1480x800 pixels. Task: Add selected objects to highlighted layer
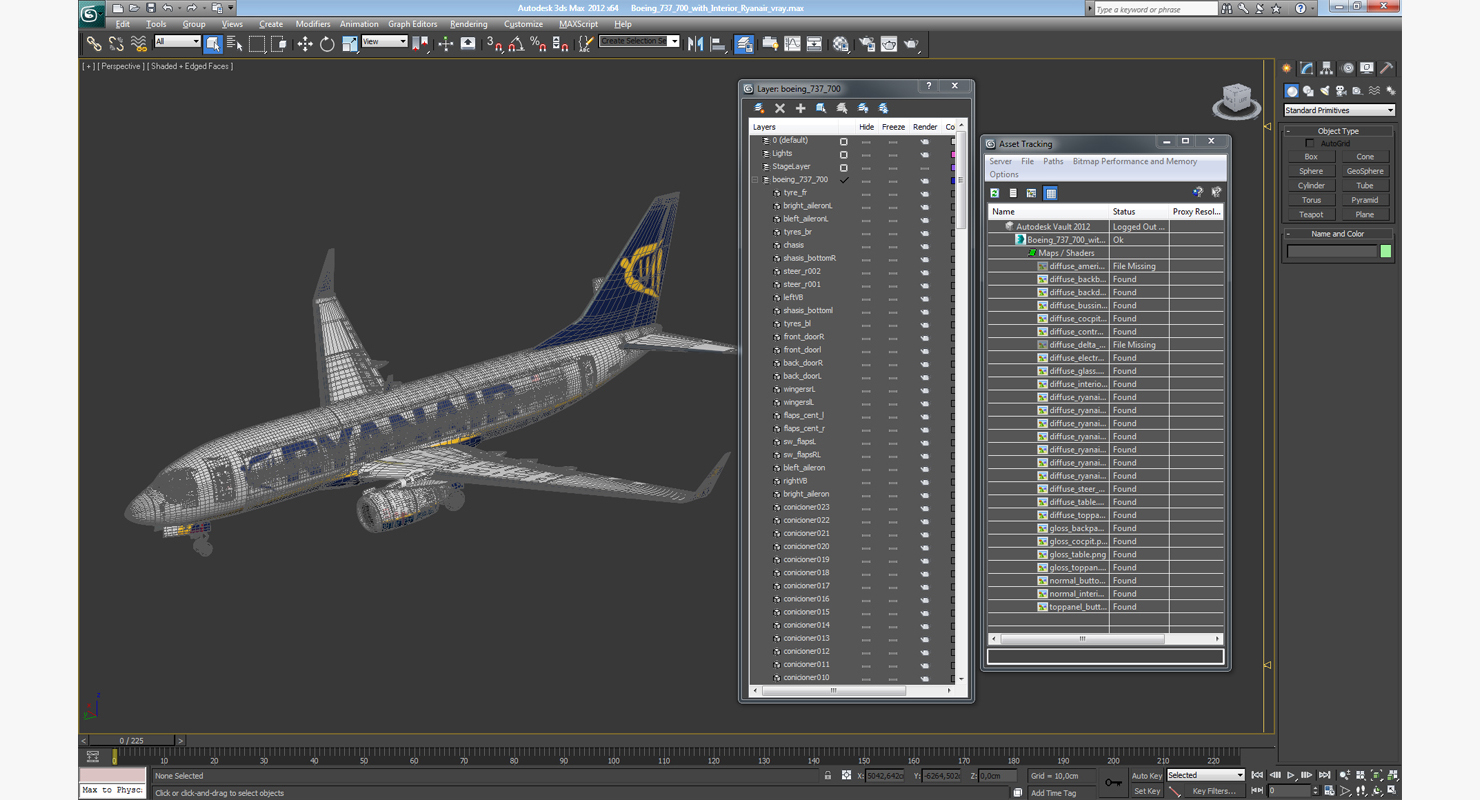[800, 108]
